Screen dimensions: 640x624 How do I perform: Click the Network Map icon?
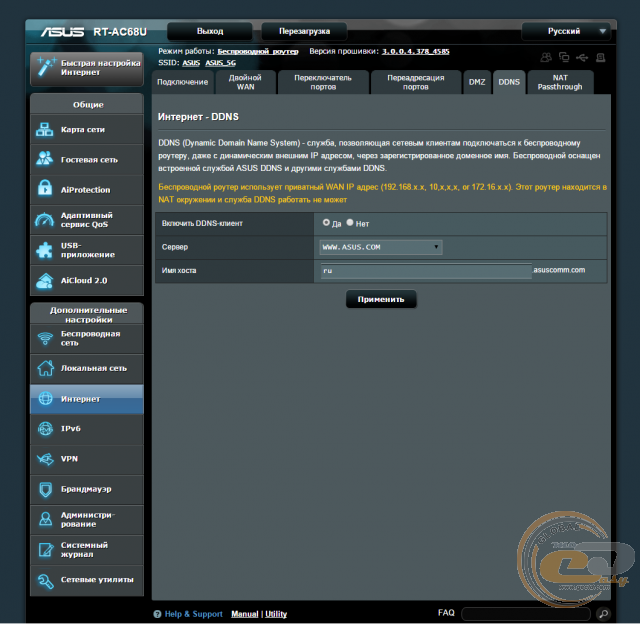(44, 130)
